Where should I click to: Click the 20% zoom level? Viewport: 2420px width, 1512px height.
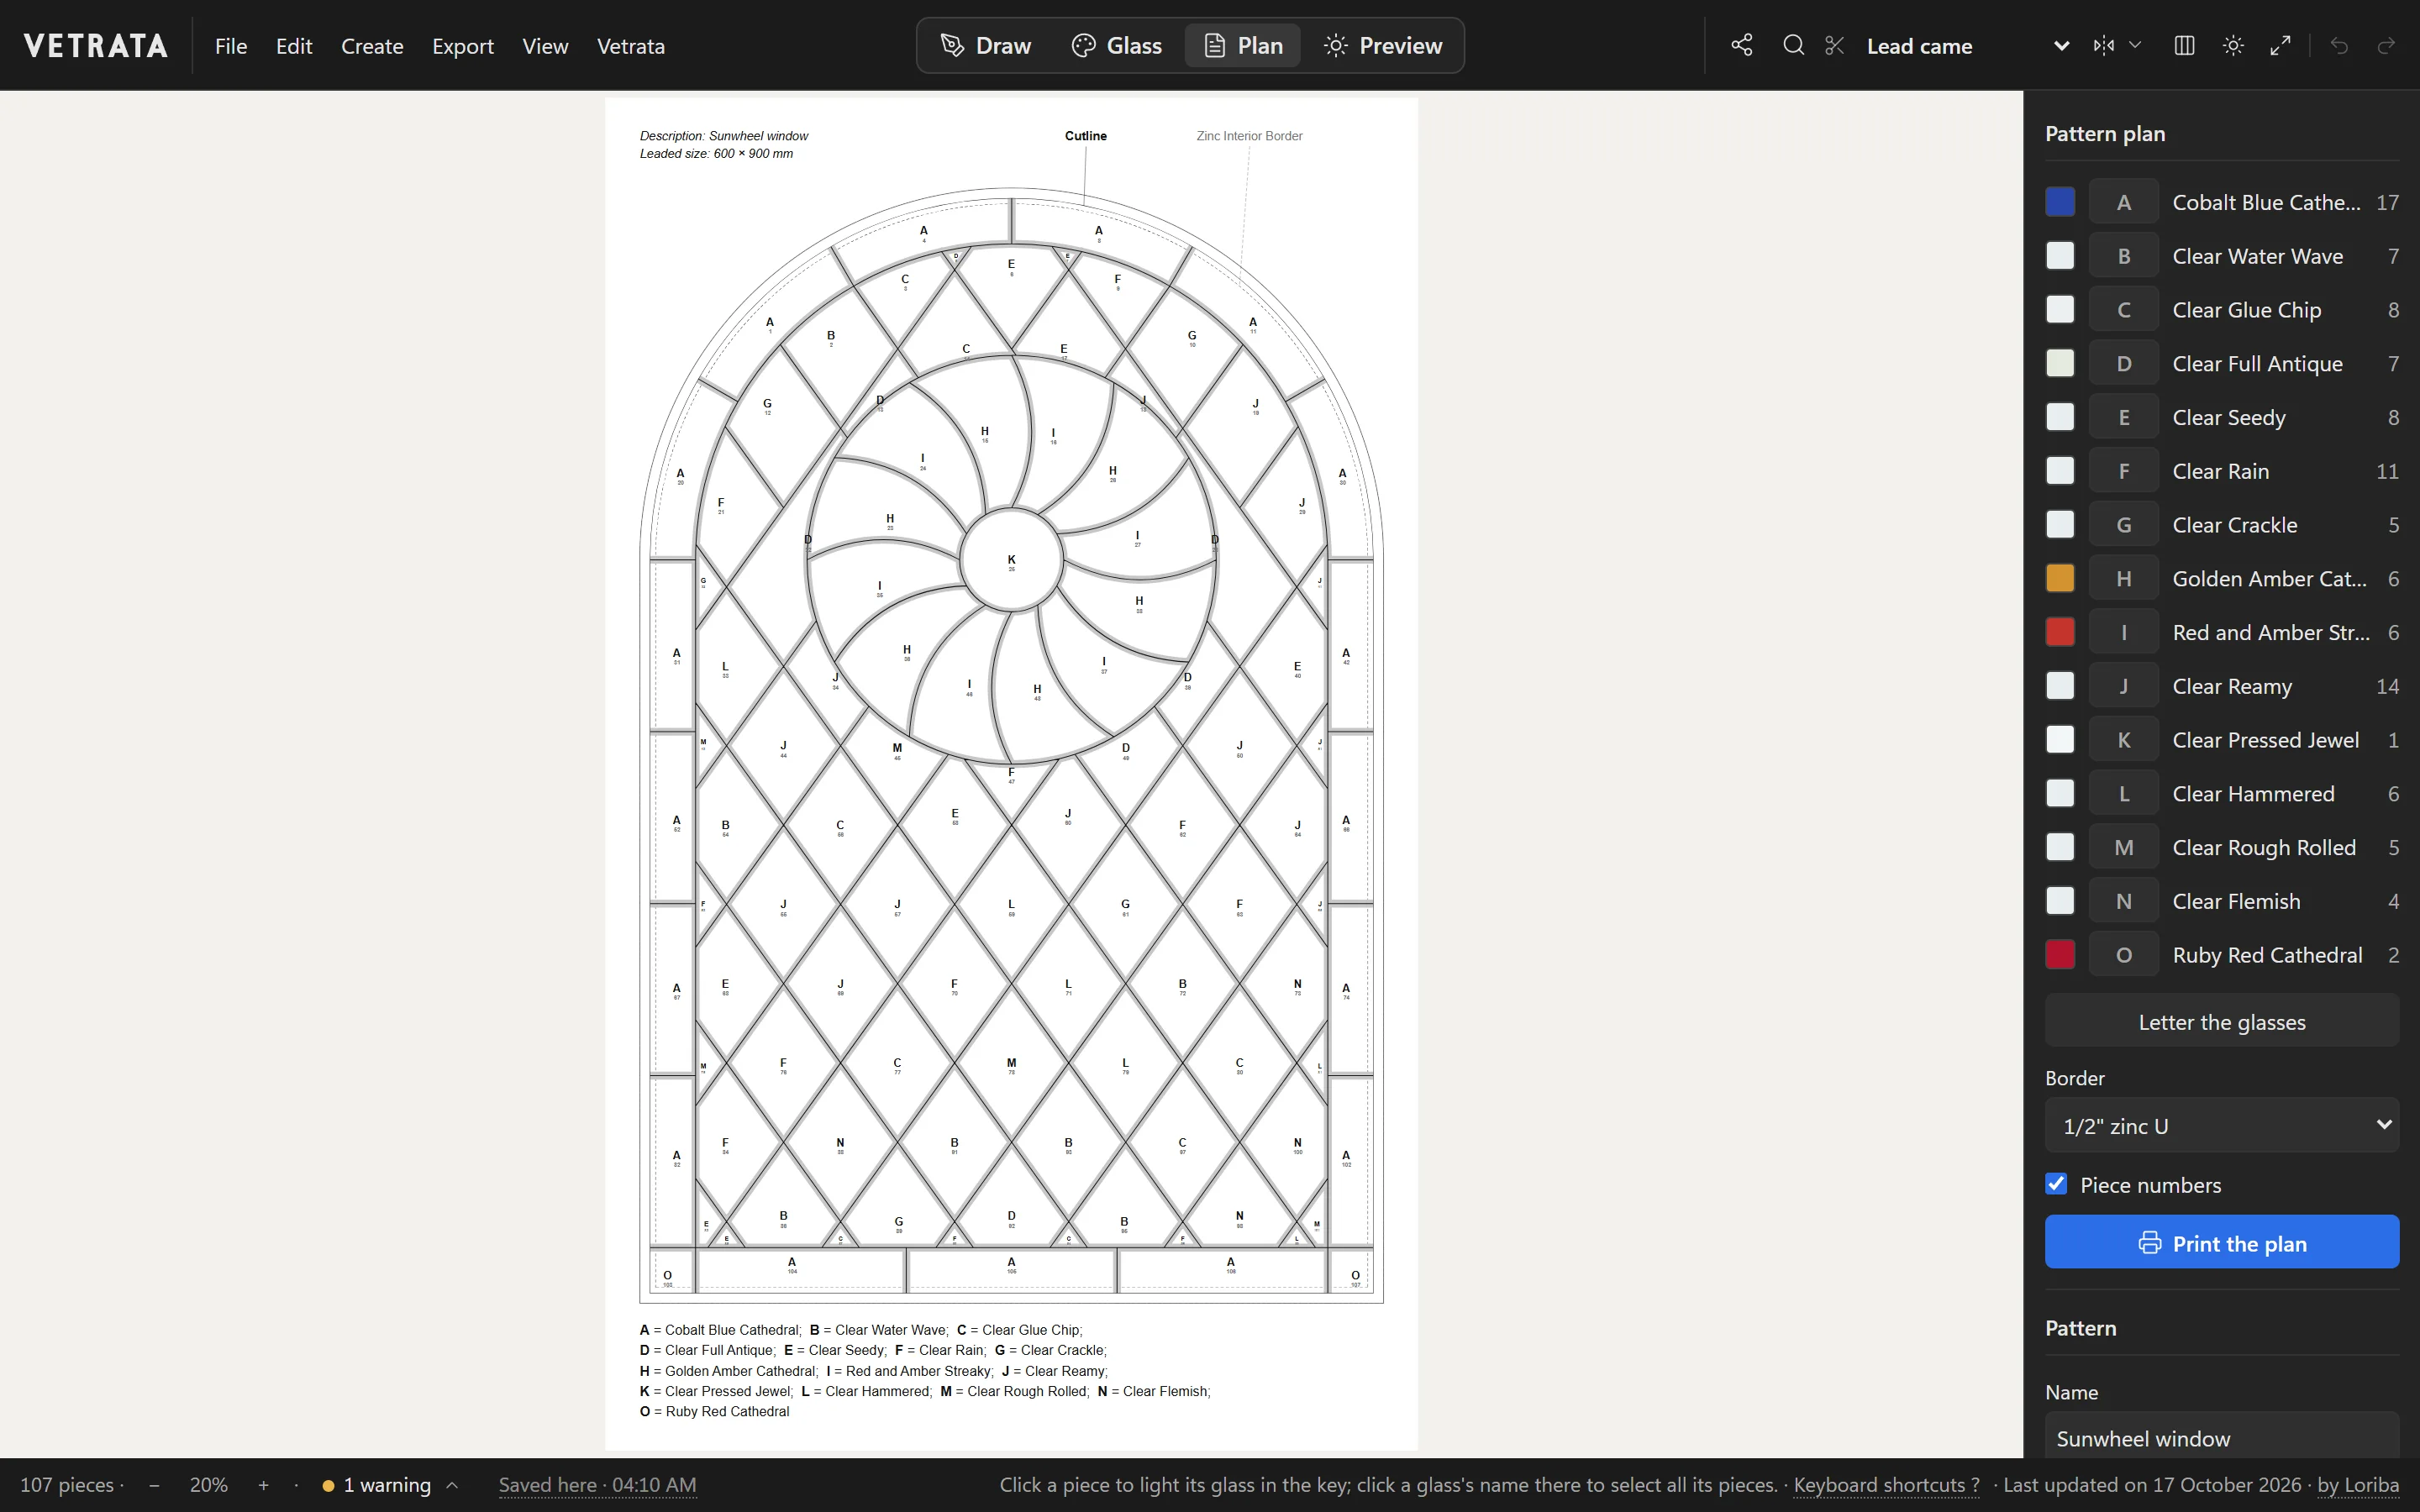pyautogui.click(x=209, y=1485)
